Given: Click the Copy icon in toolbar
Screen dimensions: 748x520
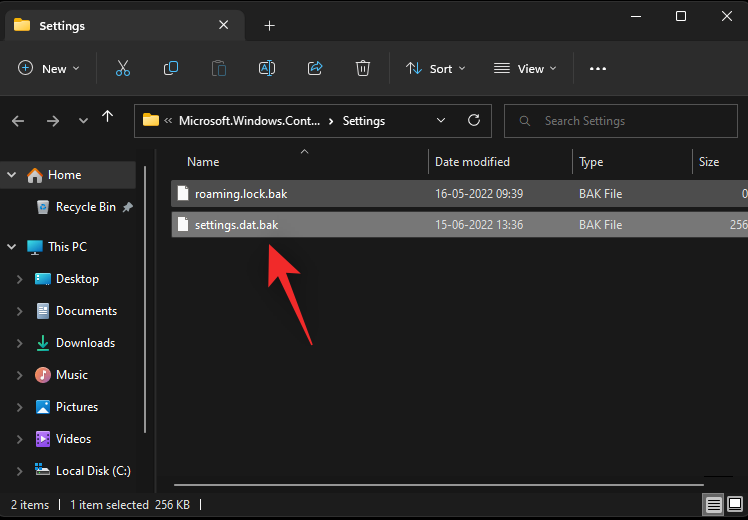Looking at the screenshot, I should (x=171, y=68).
